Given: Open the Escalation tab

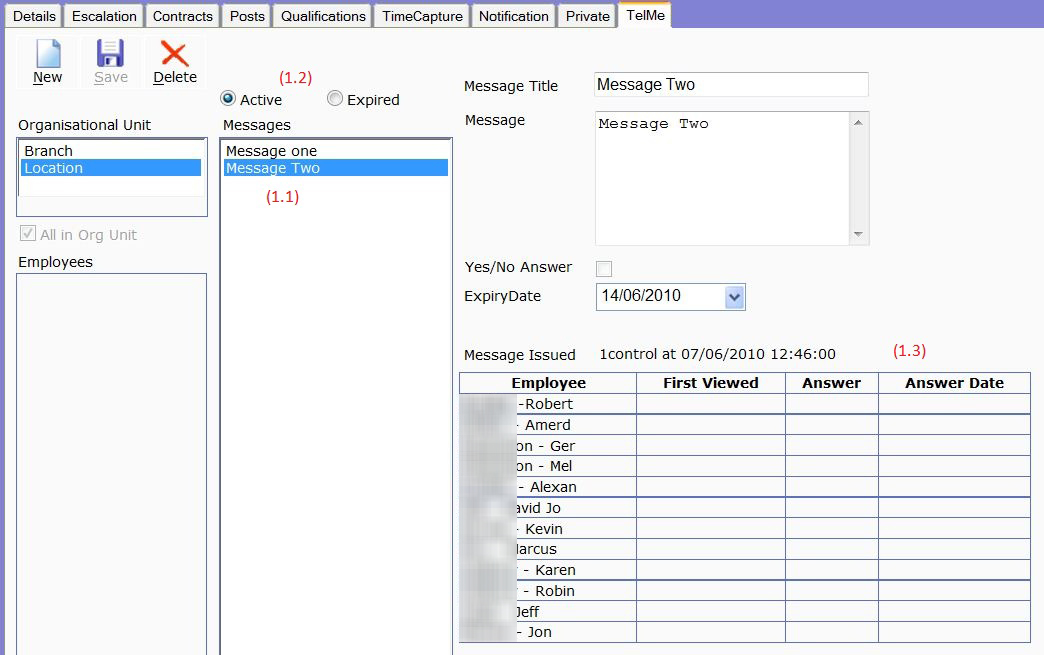Looking at the screenshot, I should pos(104,16).
